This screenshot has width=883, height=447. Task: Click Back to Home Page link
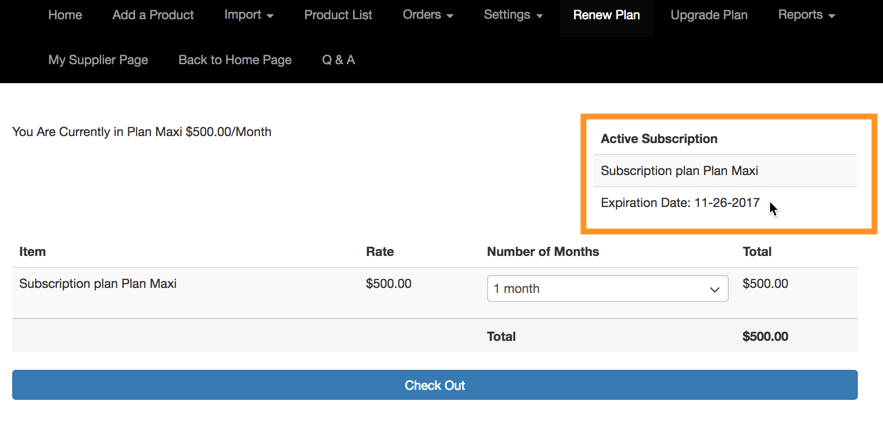coord(235,60)
